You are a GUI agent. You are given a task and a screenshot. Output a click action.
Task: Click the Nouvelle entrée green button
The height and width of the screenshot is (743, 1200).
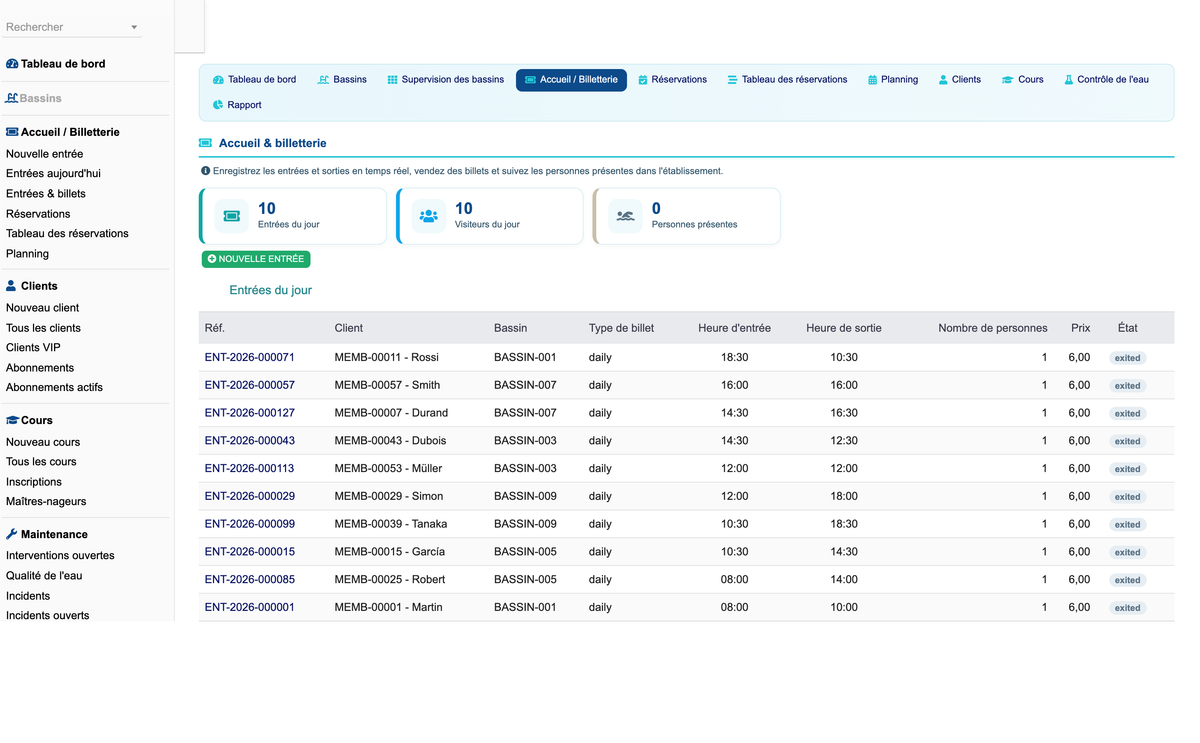point(256,259)
